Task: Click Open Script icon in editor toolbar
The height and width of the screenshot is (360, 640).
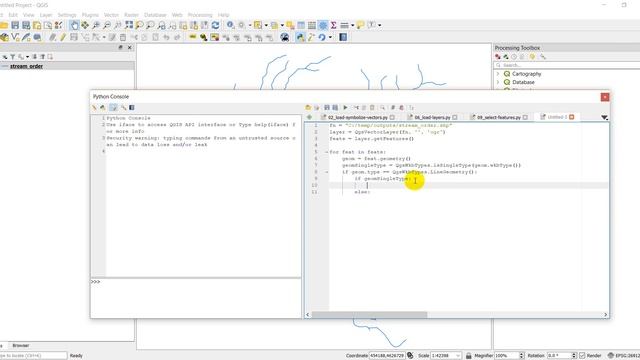Action: 308,107
